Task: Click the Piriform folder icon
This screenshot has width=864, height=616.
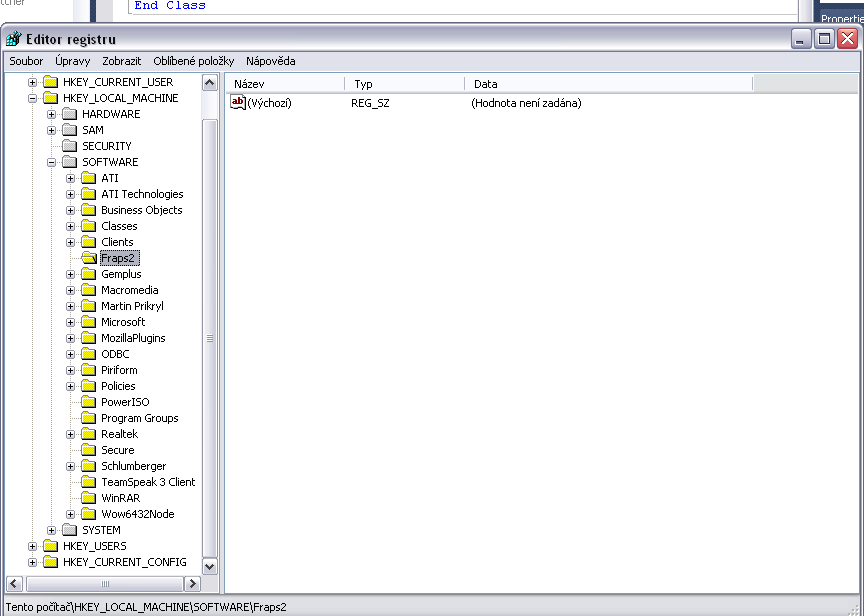Action: pos(89,370)
